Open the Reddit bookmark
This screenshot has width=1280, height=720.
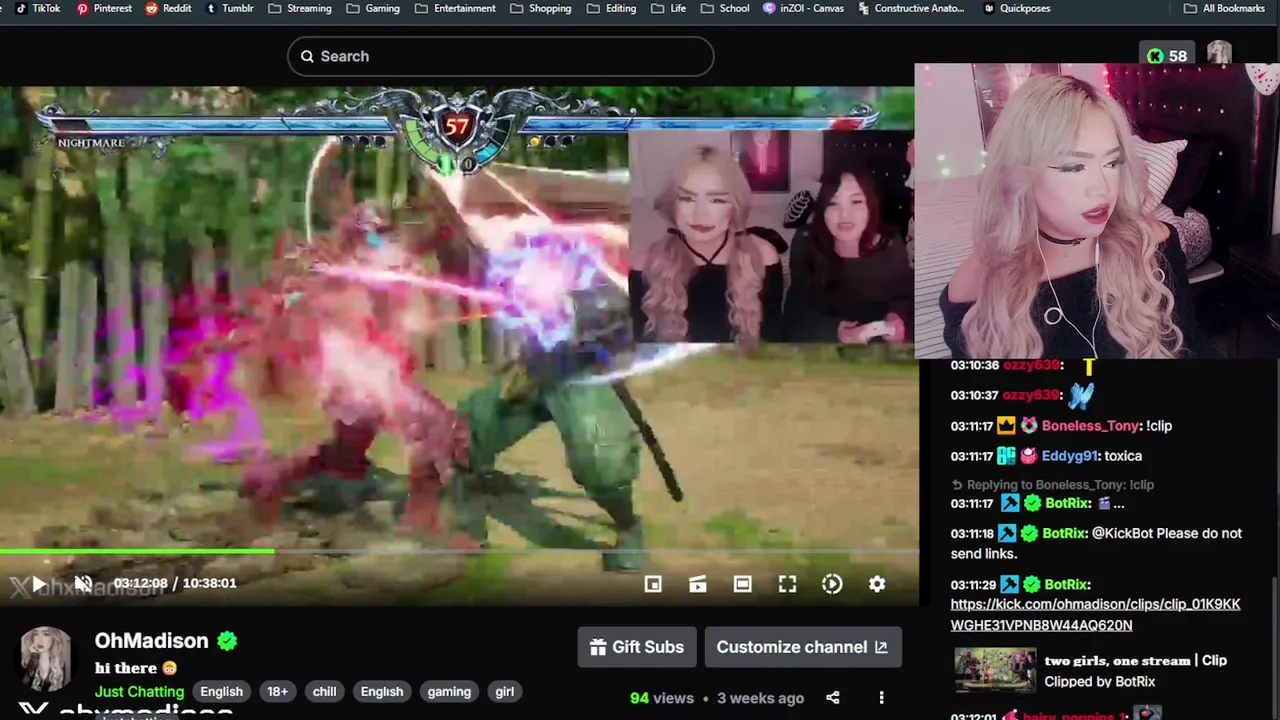coord(168,8)
